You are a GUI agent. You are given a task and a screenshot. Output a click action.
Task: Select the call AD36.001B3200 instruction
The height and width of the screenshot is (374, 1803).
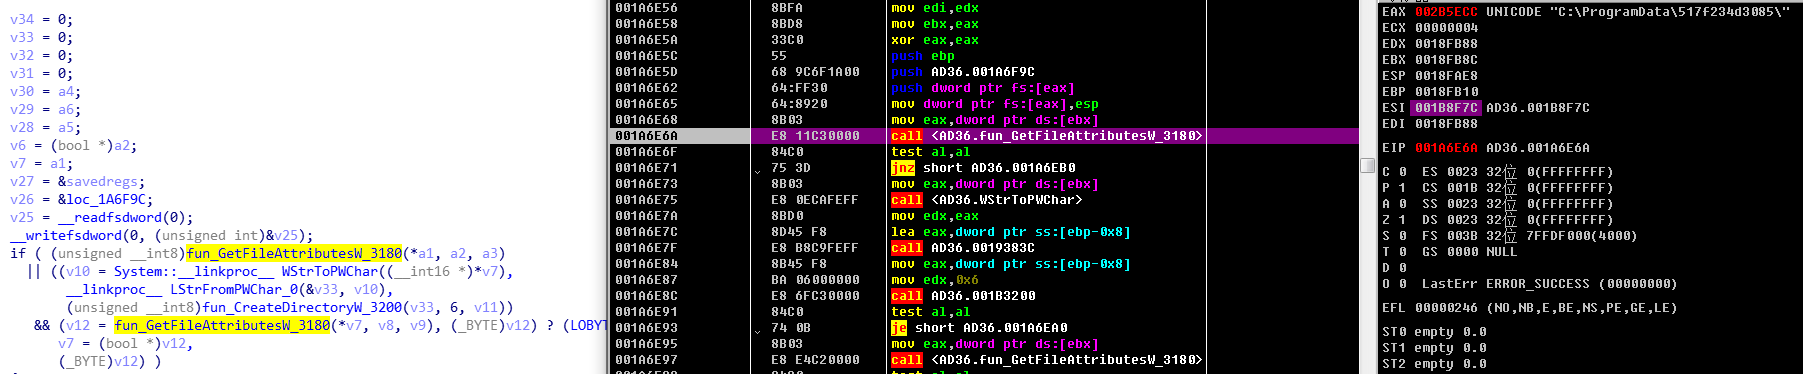(963, 296)
